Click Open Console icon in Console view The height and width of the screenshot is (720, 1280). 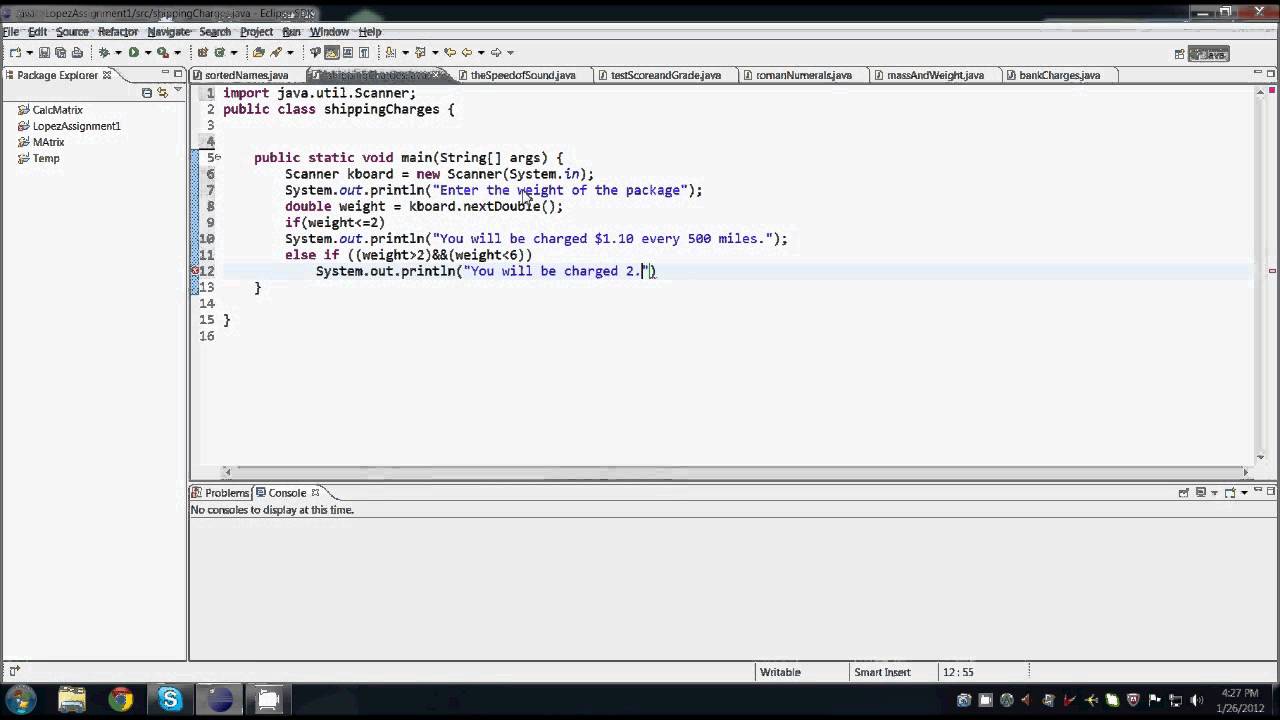click(1229, 493)
